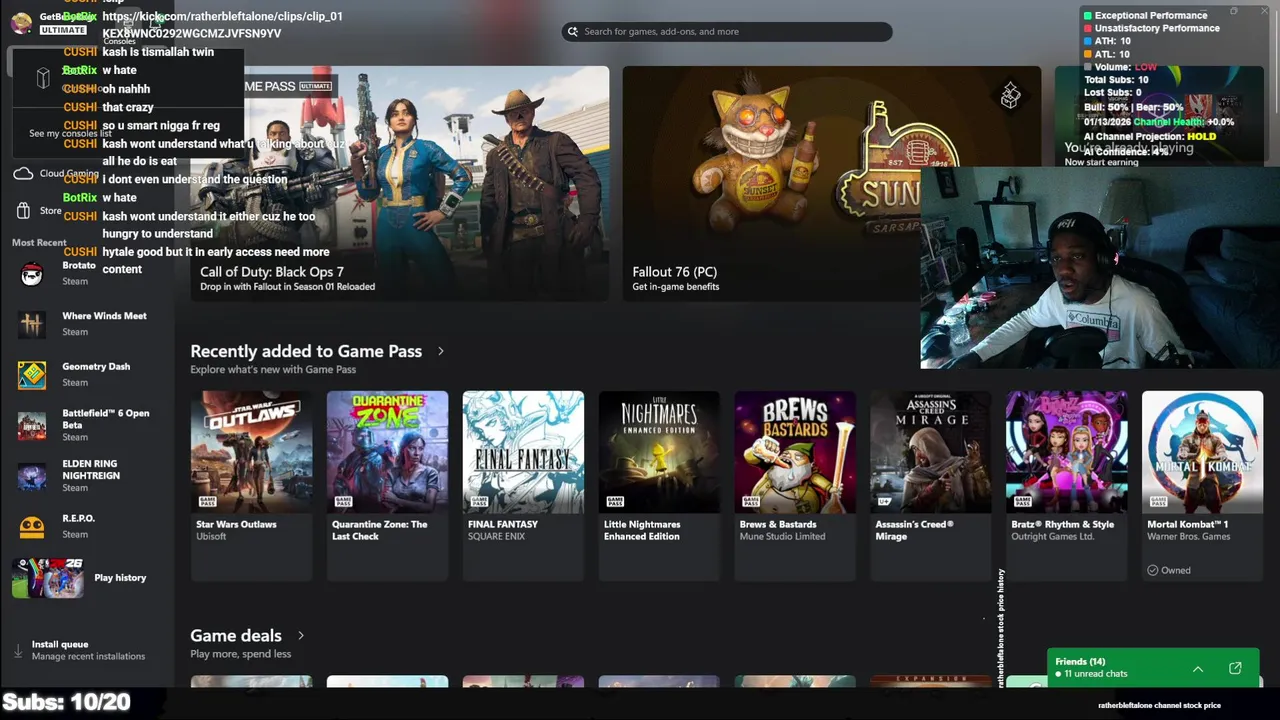Open Recently added to Game Pass heading
The width and height of the screenshot is (1280, 720).
click(306, 351)
